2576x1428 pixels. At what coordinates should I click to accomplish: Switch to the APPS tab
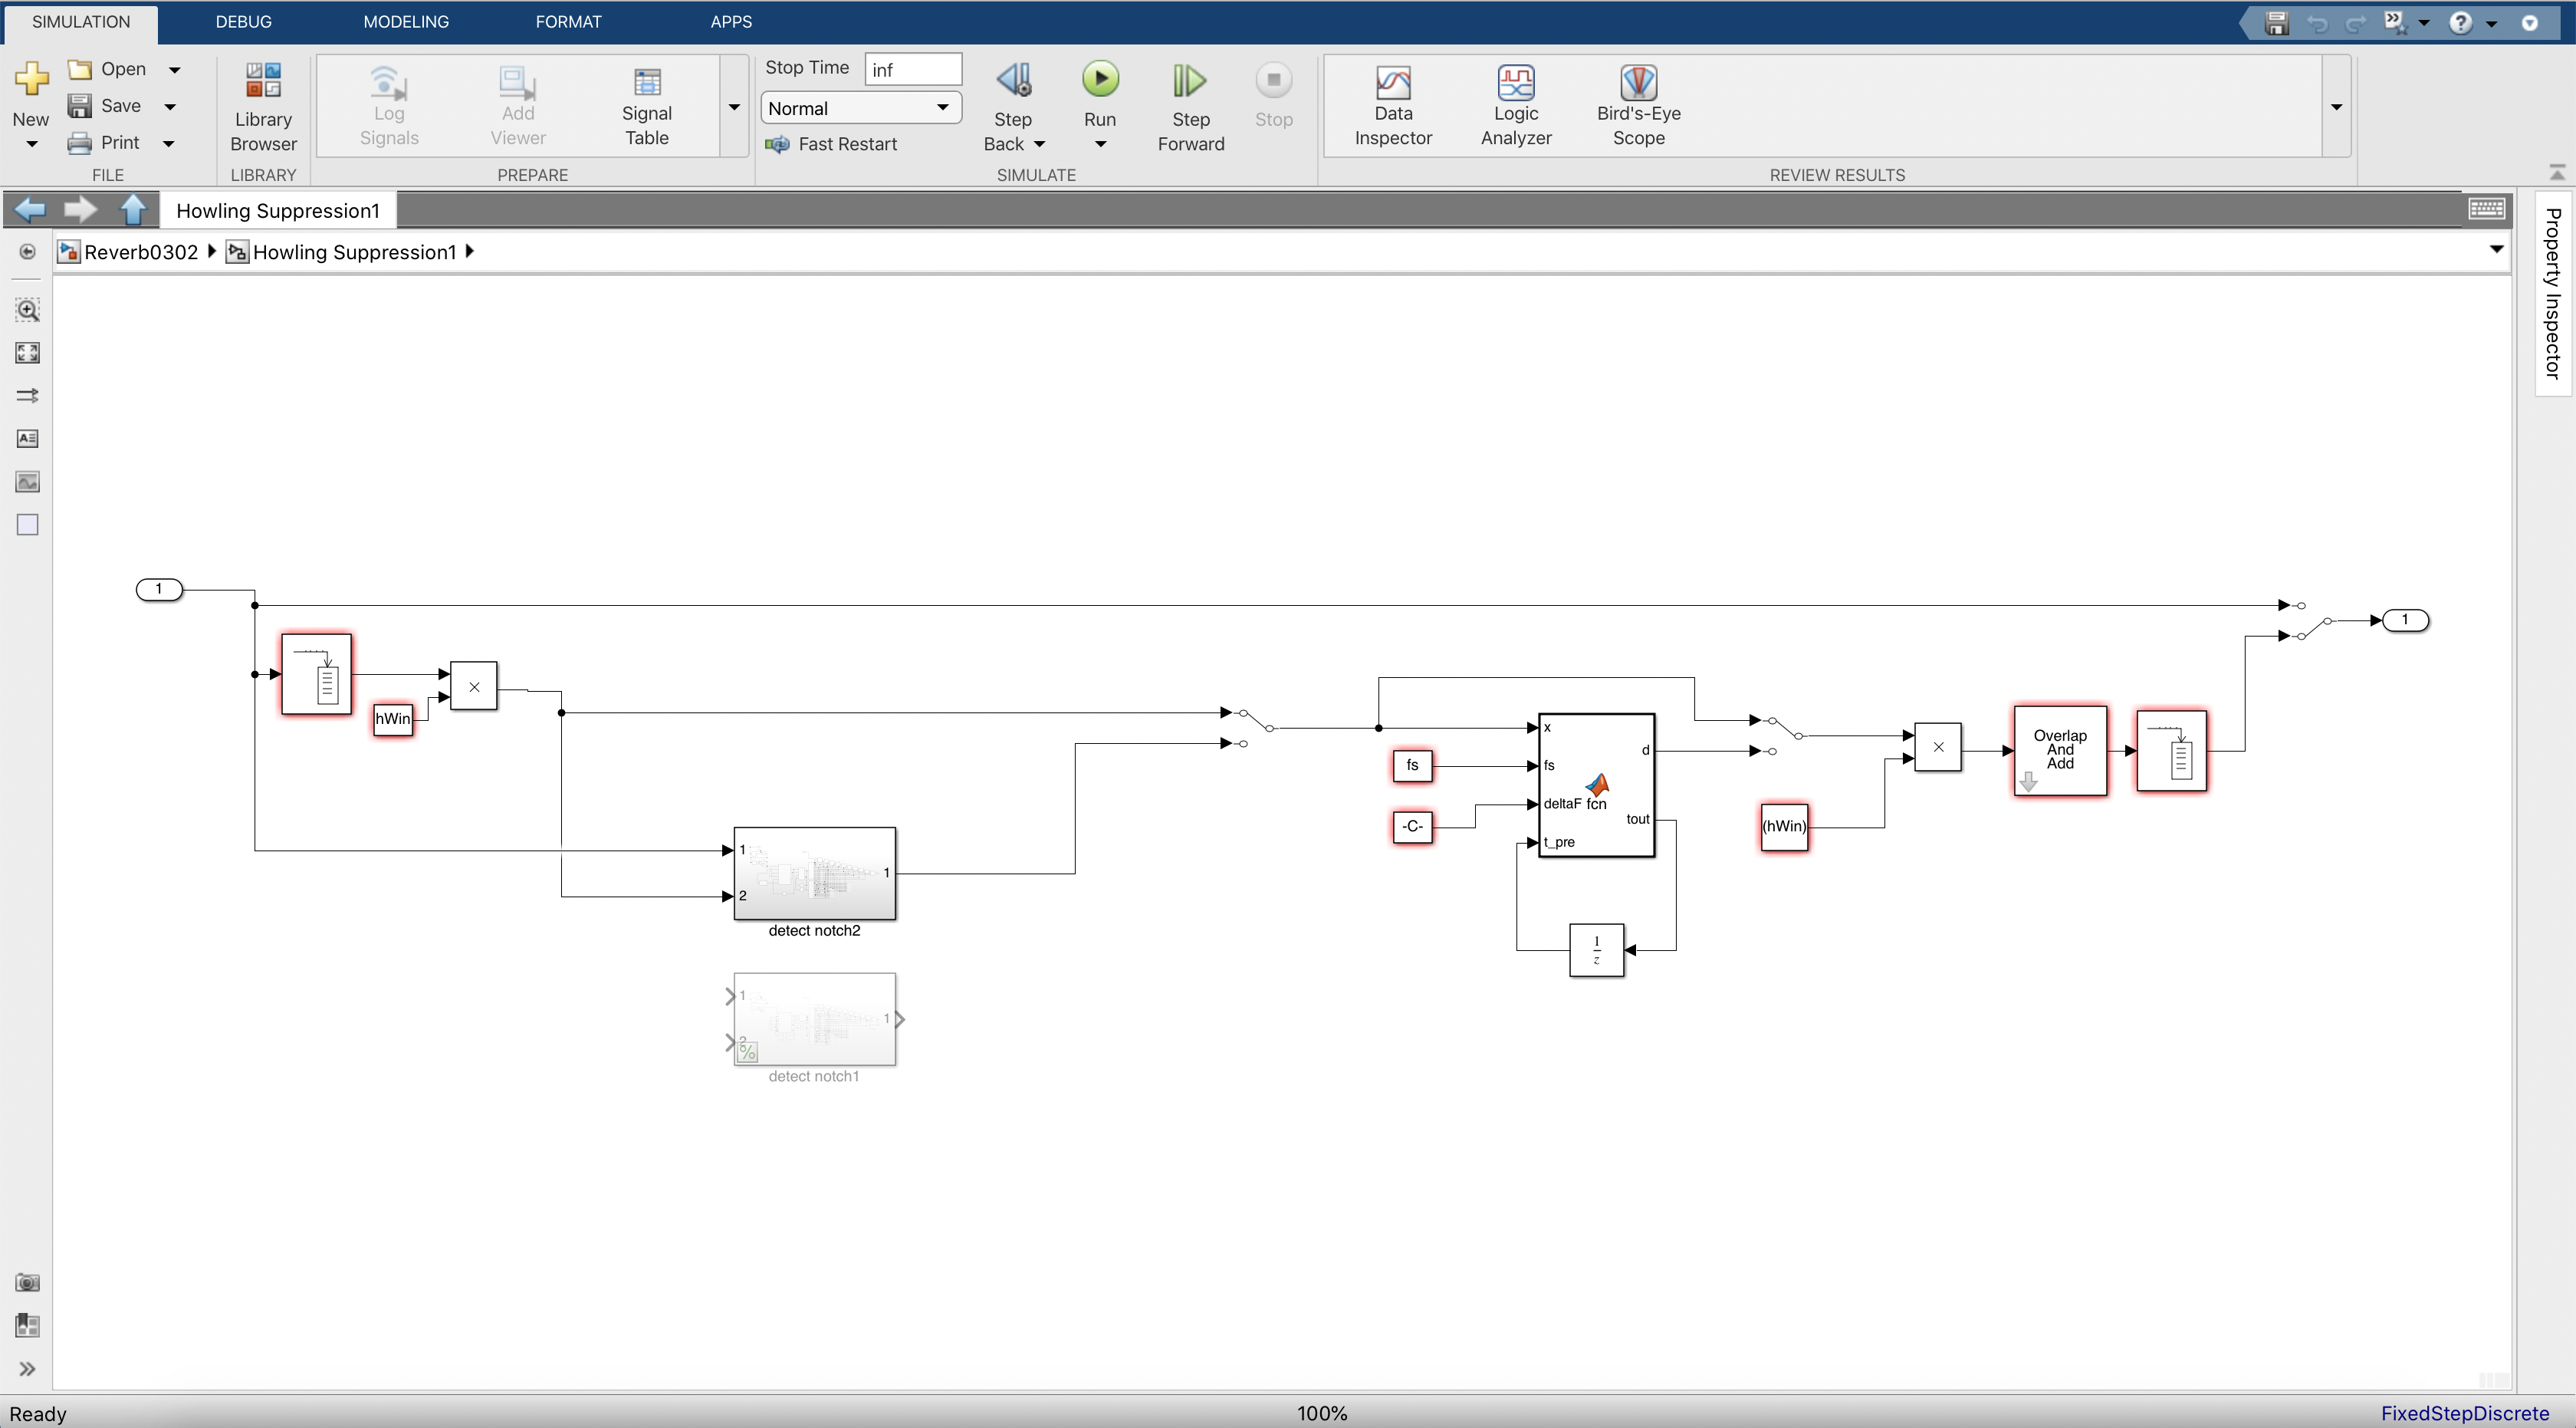pos(731,22)
